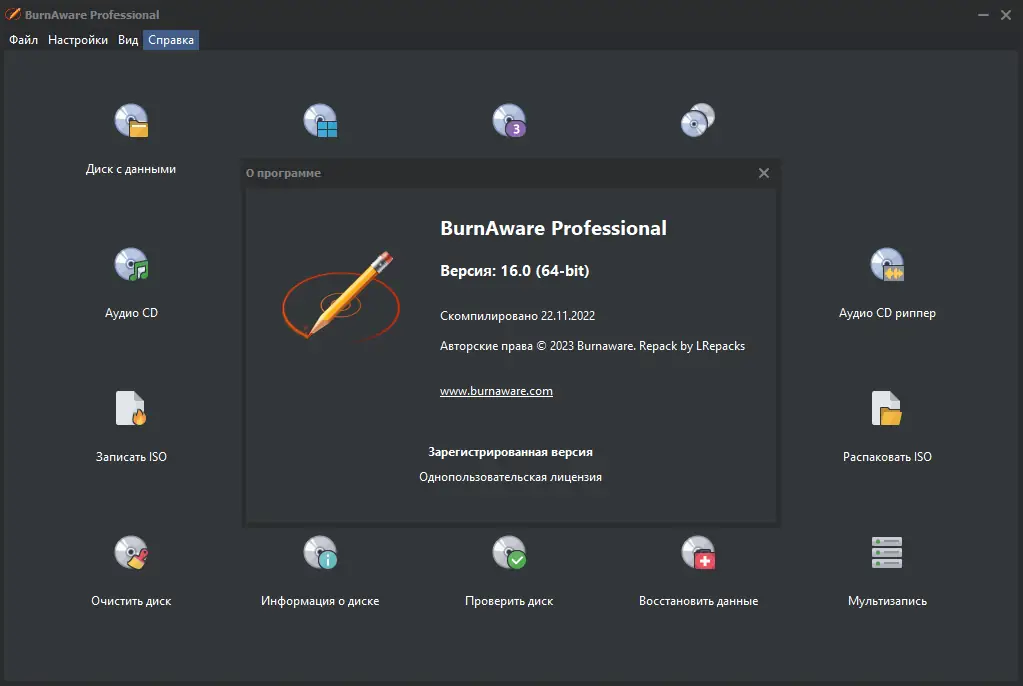Click the Авторские права copyright line
This screenshot has height=686, width=1023.
point(592,346)
